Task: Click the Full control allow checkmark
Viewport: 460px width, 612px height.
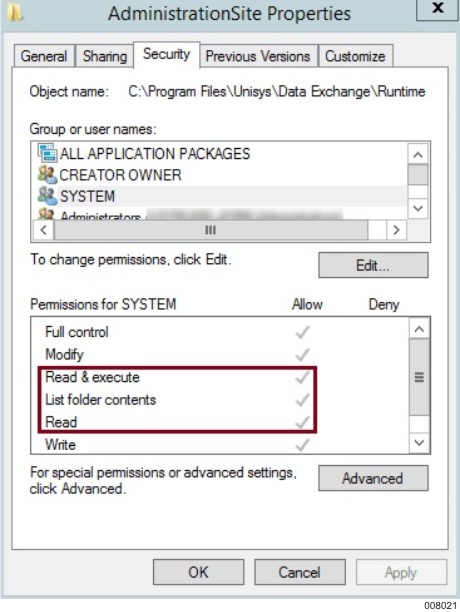Action: point(302,332)
